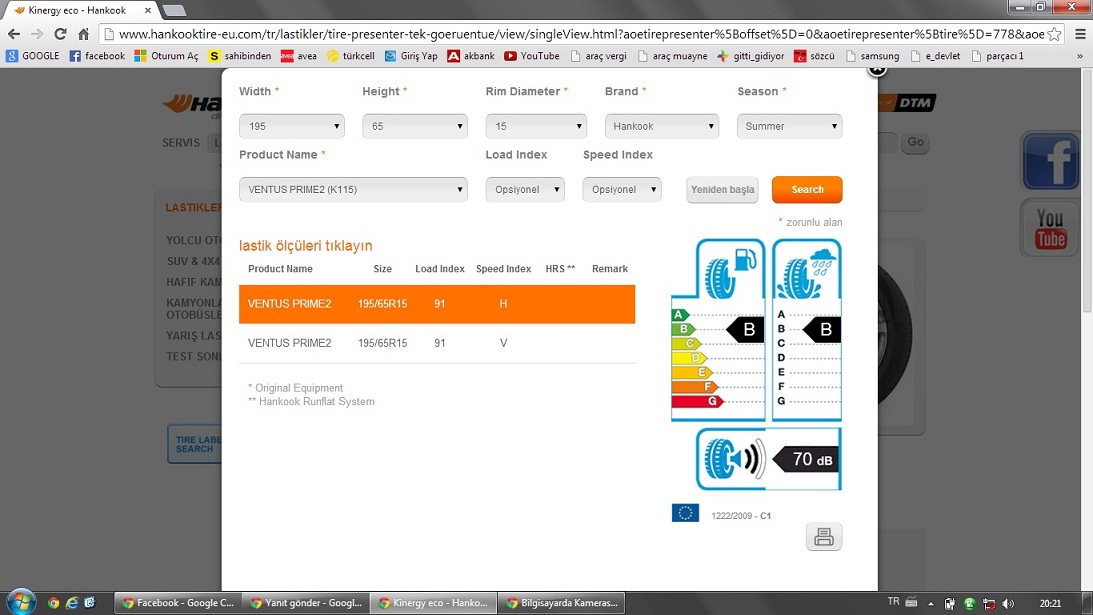Click the browser back arrow
This screenshot has height=615, width=1093.
14,34
